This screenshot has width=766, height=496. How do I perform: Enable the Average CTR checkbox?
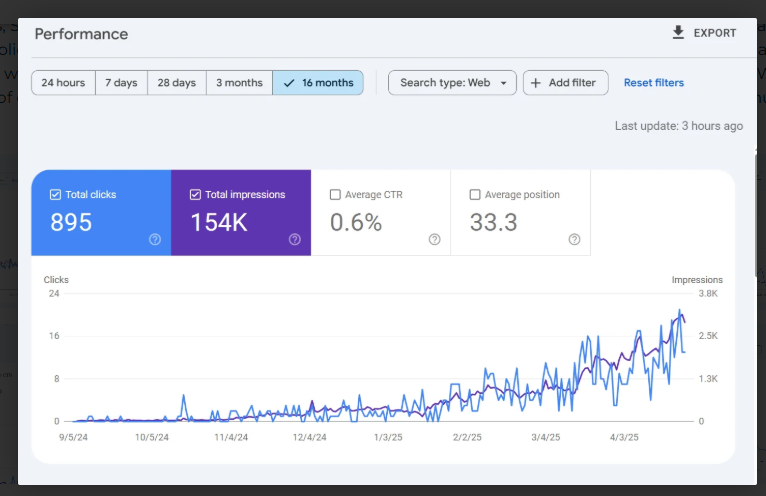click(x=335, y=194)
